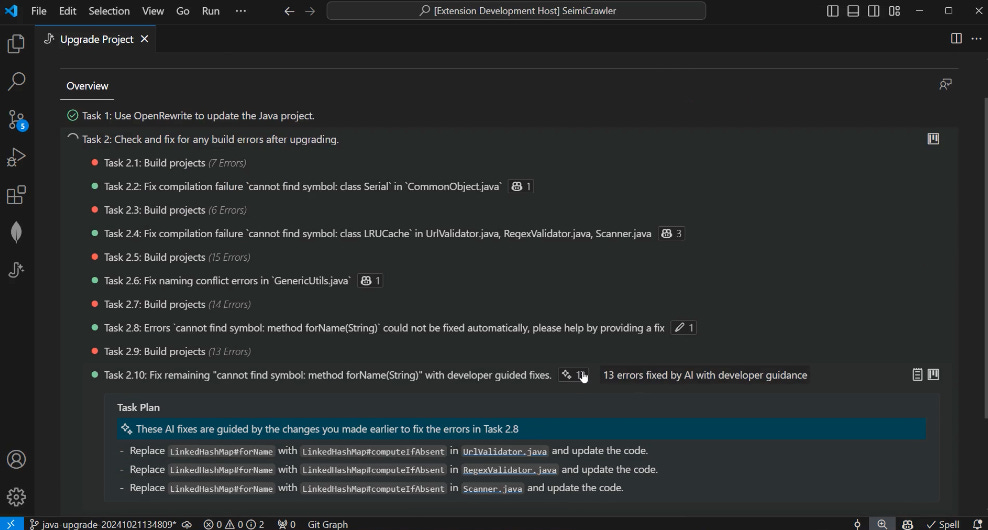The width and height of the screenshot is (988, 530).
Task: Open the View menu
Action: coord(152,11)
